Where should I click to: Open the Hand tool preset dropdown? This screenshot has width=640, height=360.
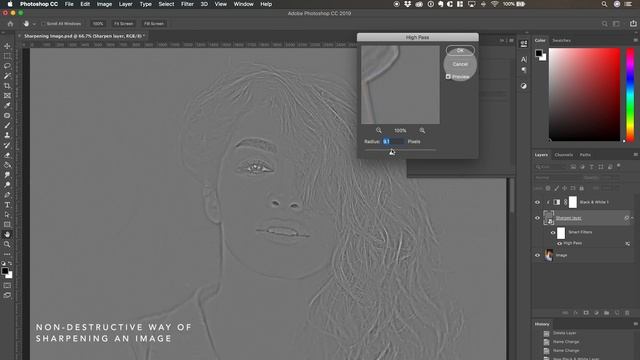34,24
